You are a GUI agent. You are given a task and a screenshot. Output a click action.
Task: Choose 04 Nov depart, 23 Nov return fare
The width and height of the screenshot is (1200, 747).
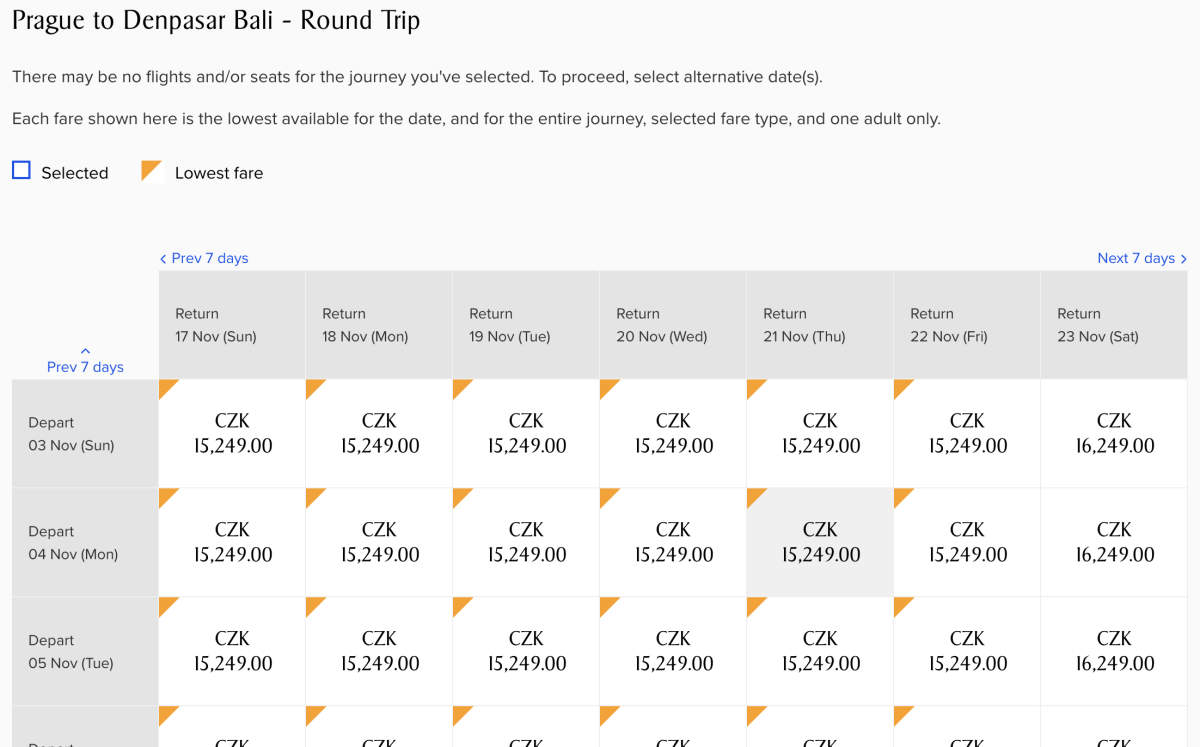(x=1114, y=542)
